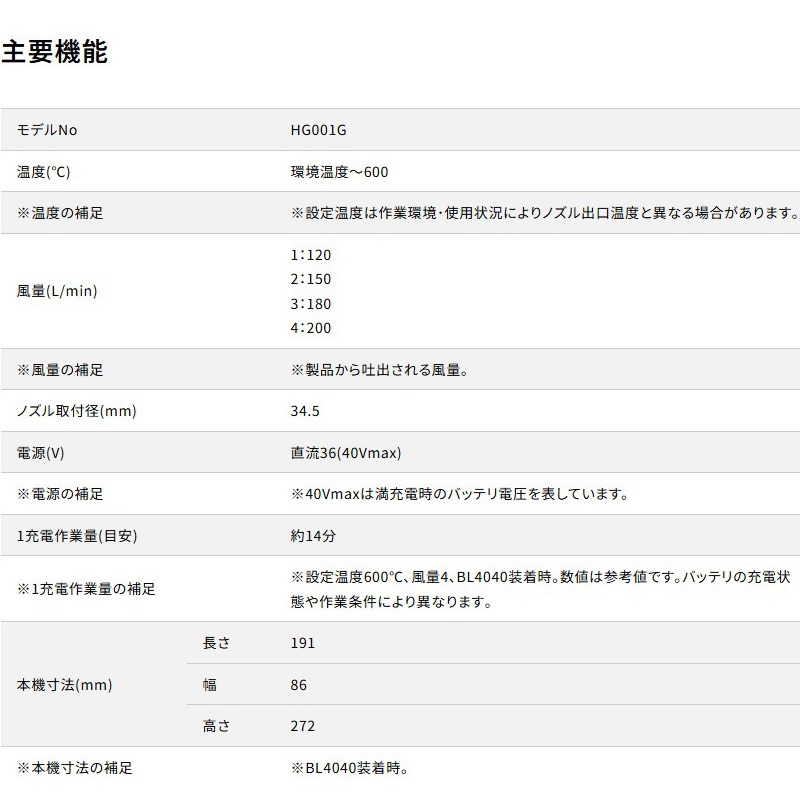800x800 pixels.
Task: Select nozzle diameter value 34.5
Action: click(x=305, y=411)
